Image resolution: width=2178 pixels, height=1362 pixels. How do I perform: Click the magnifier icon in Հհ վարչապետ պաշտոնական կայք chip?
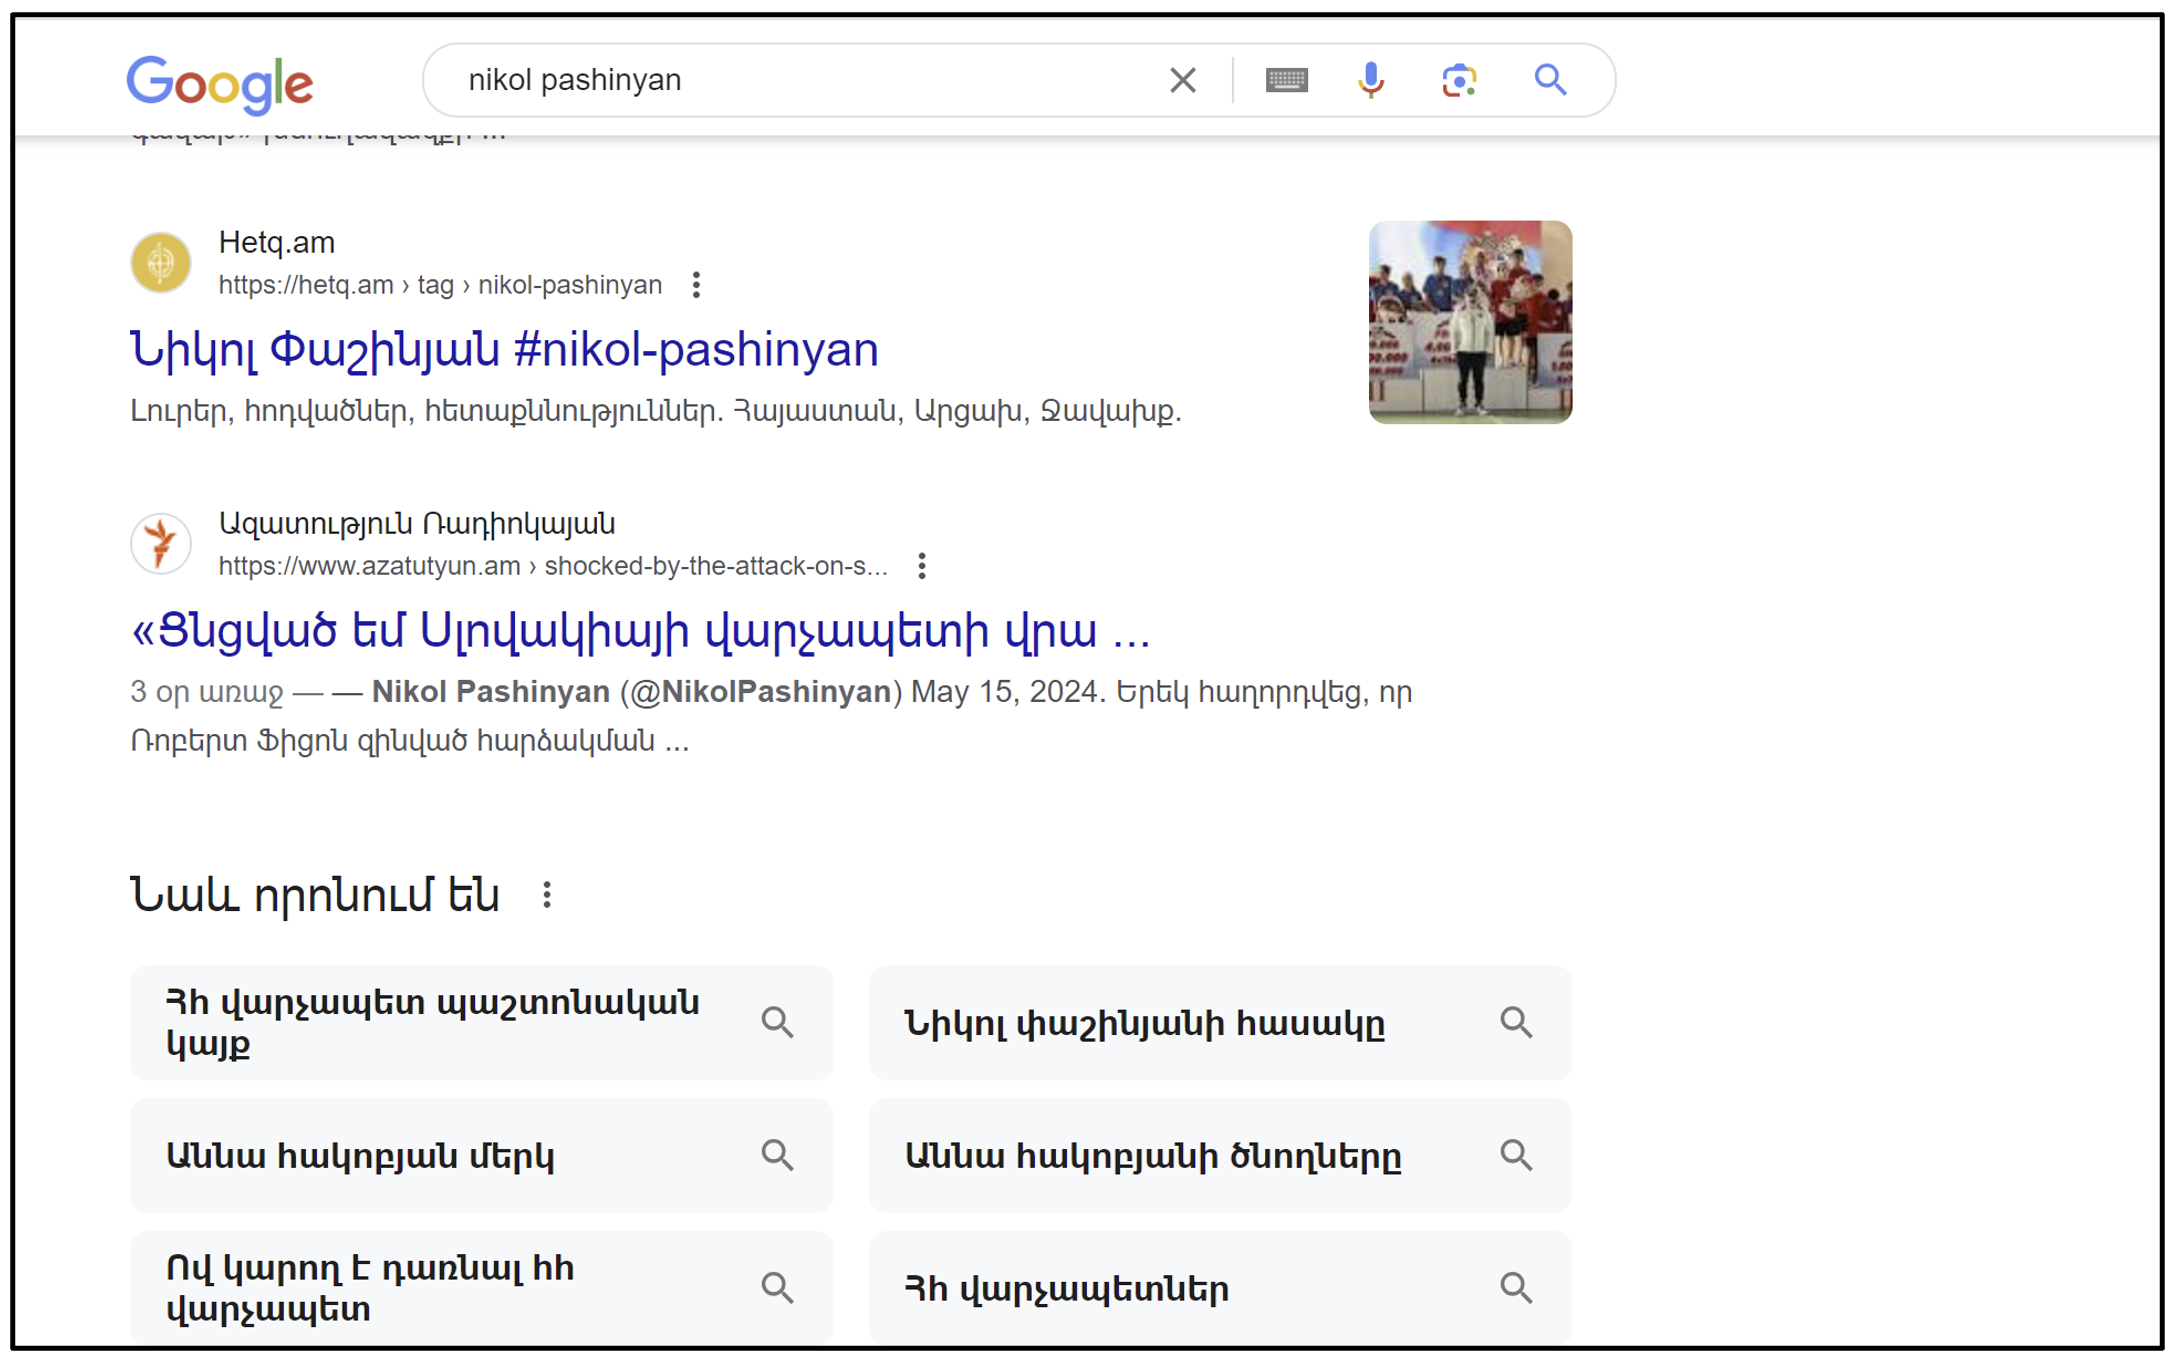tap(777, 1022)
